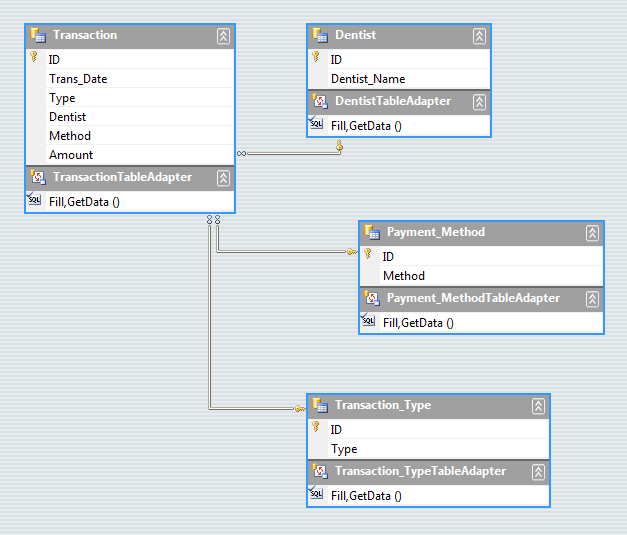Select Fill,GetData query of TransactionTableAdapter
Screen dimensions: 627x535
pyautogui.click(x=84, y=202)
